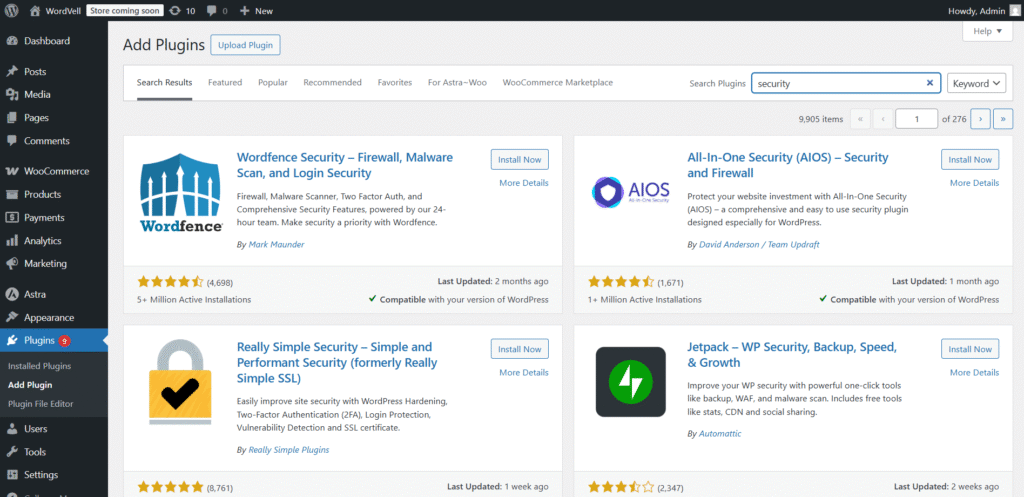Install All-In-One Security plugin

970,159
